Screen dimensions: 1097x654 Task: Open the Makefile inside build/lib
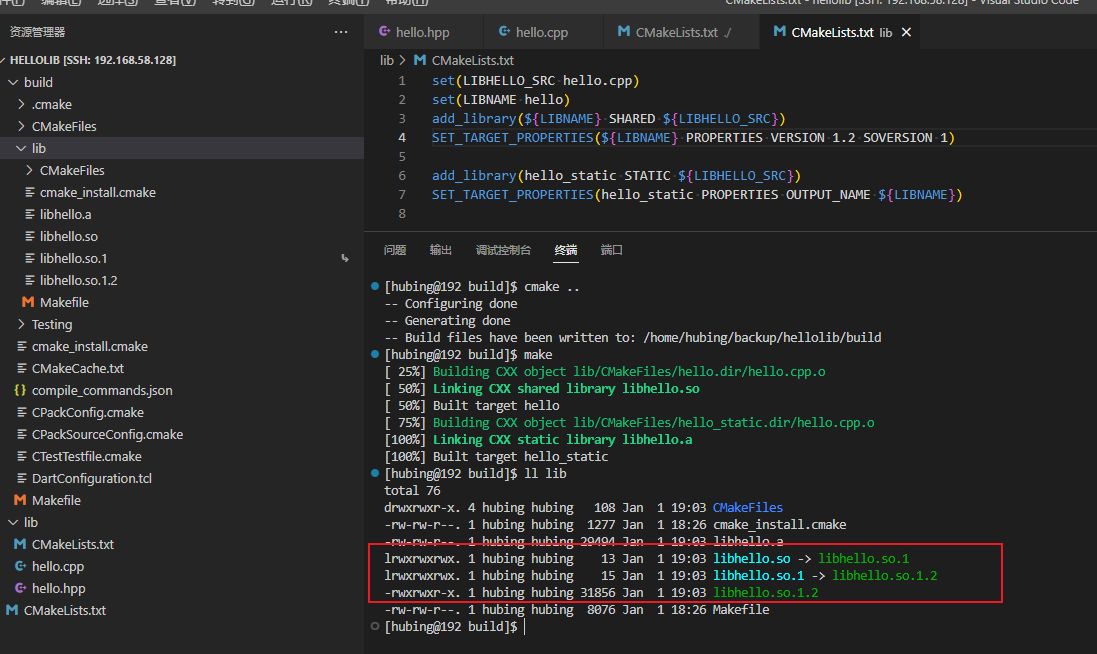[64, 303]
